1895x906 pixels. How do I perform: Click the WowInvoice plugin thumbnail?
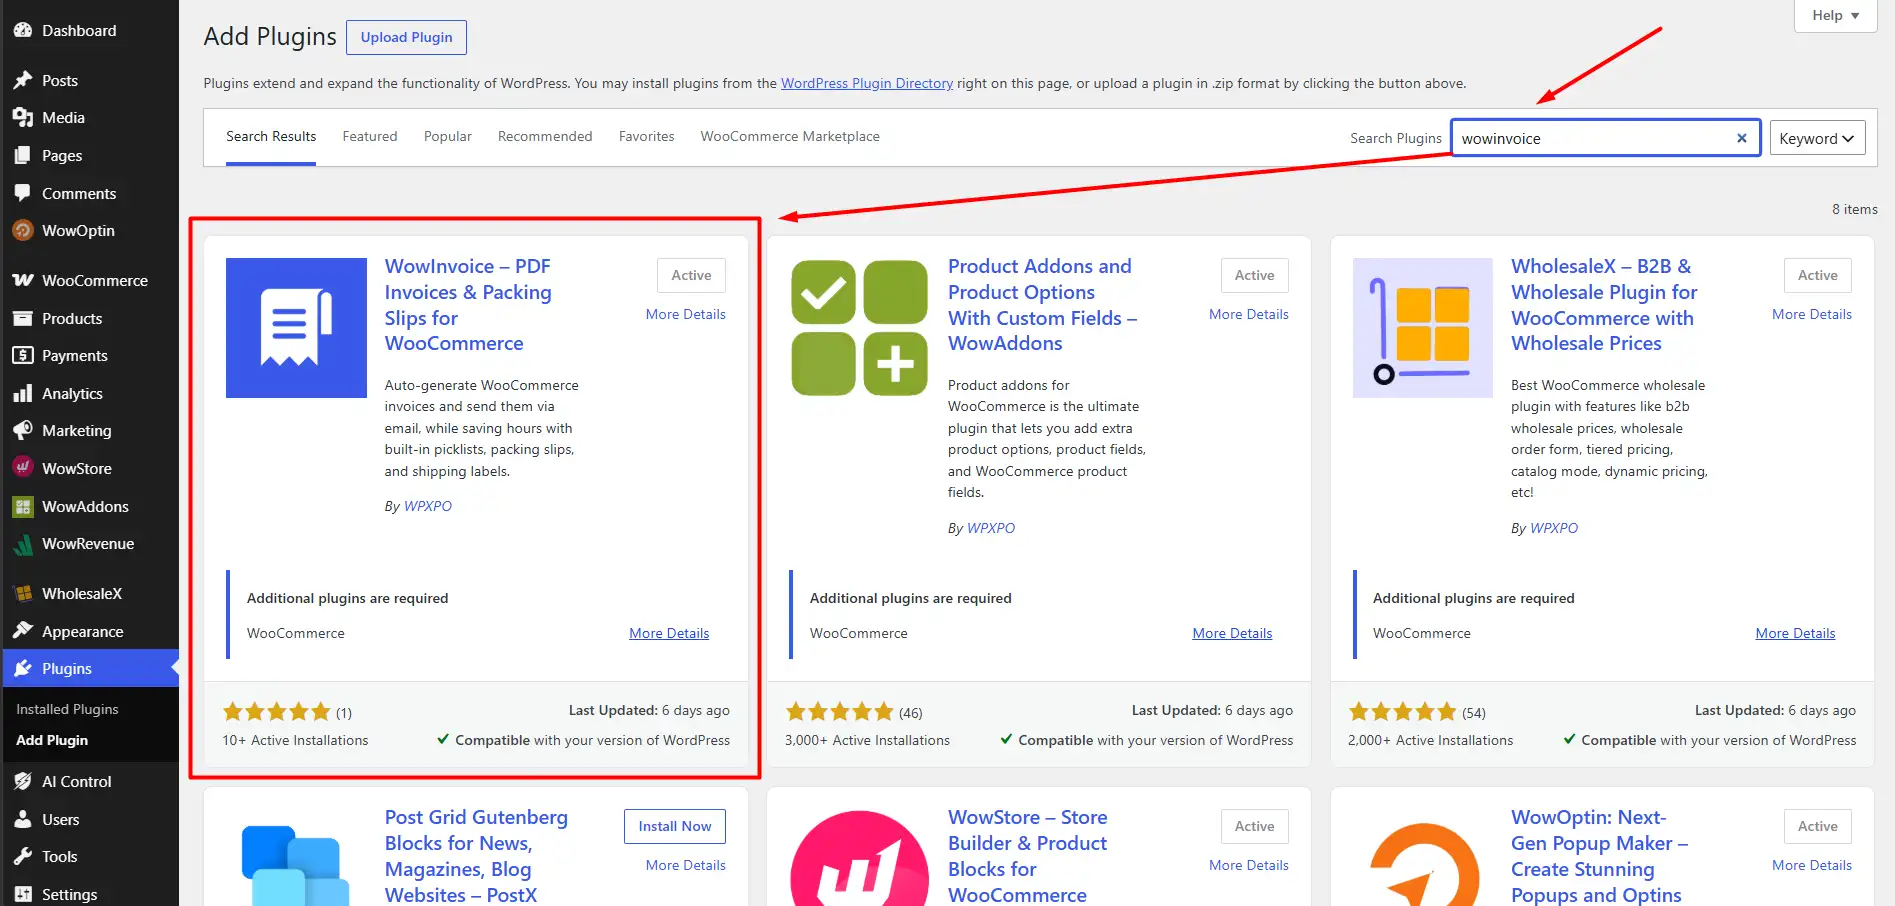pos(296,328)
